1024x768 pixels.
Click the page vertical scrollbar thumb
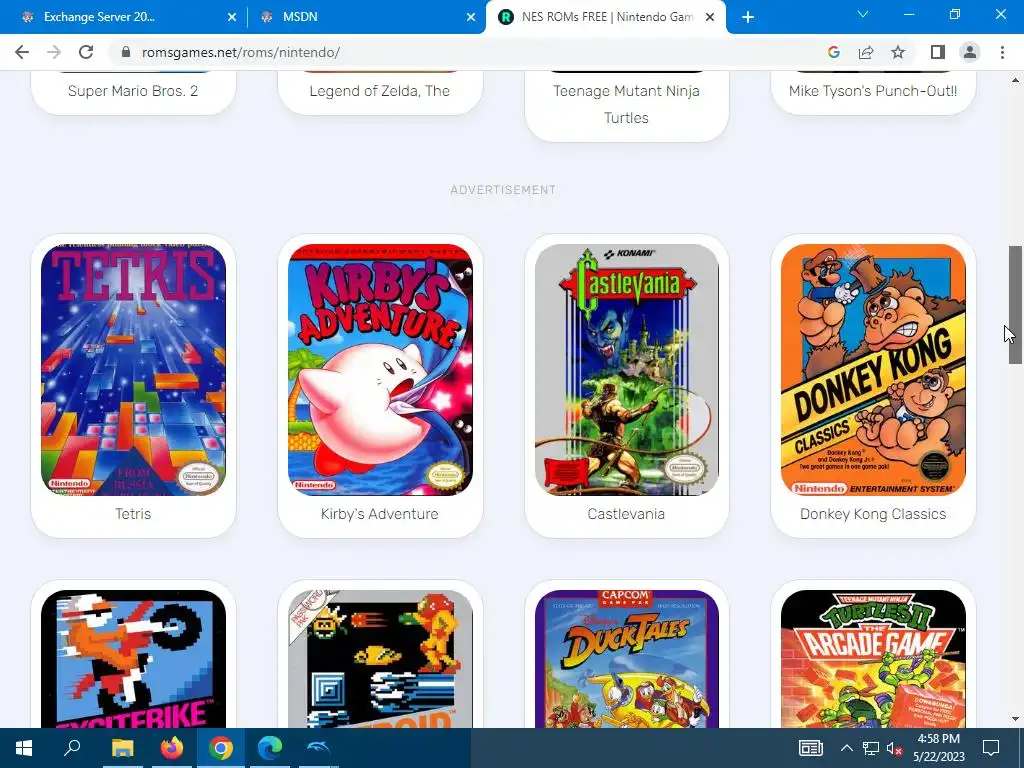(1015, 304)
